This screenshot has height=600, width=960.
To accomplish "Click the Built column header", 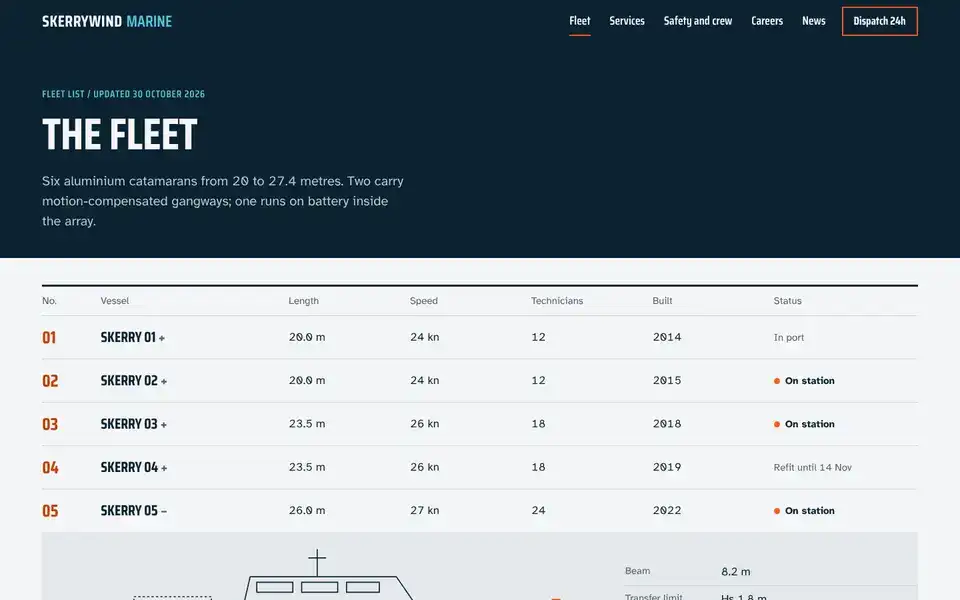I will 662,301.
